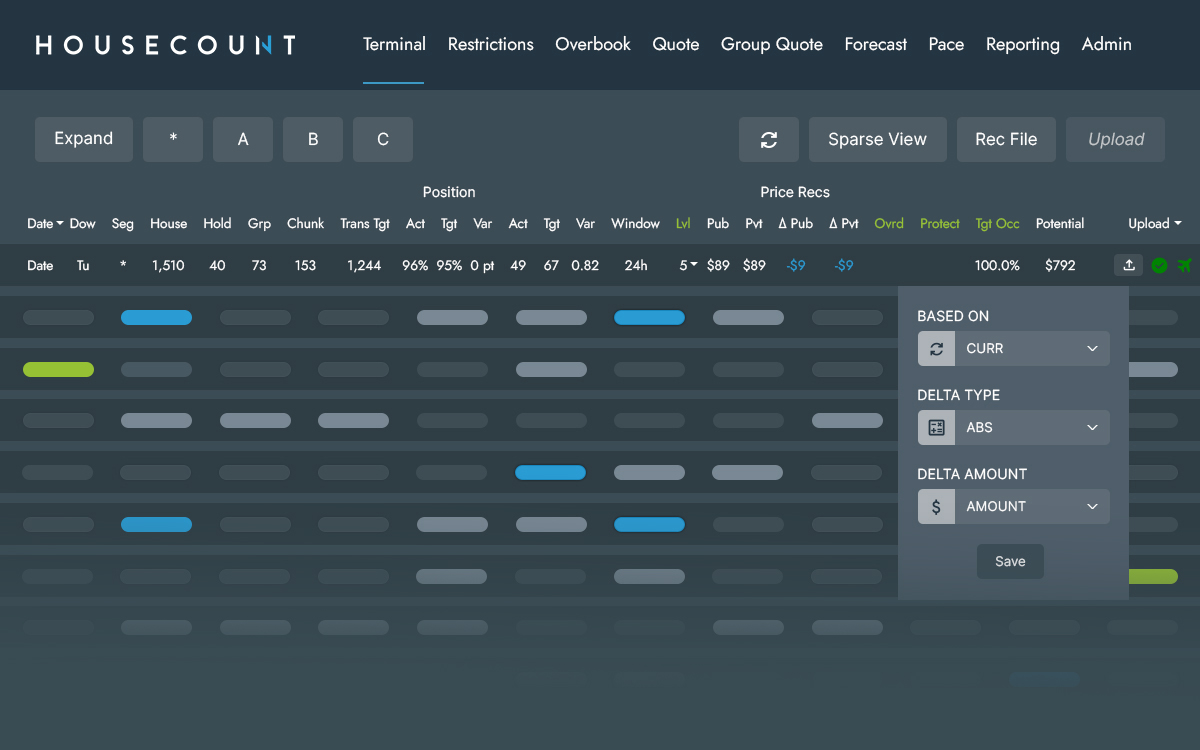Expand the Delta Amount dropdown
Image resolution: width=1200 pixels, height=750 pixels.
pos(1031,506)
